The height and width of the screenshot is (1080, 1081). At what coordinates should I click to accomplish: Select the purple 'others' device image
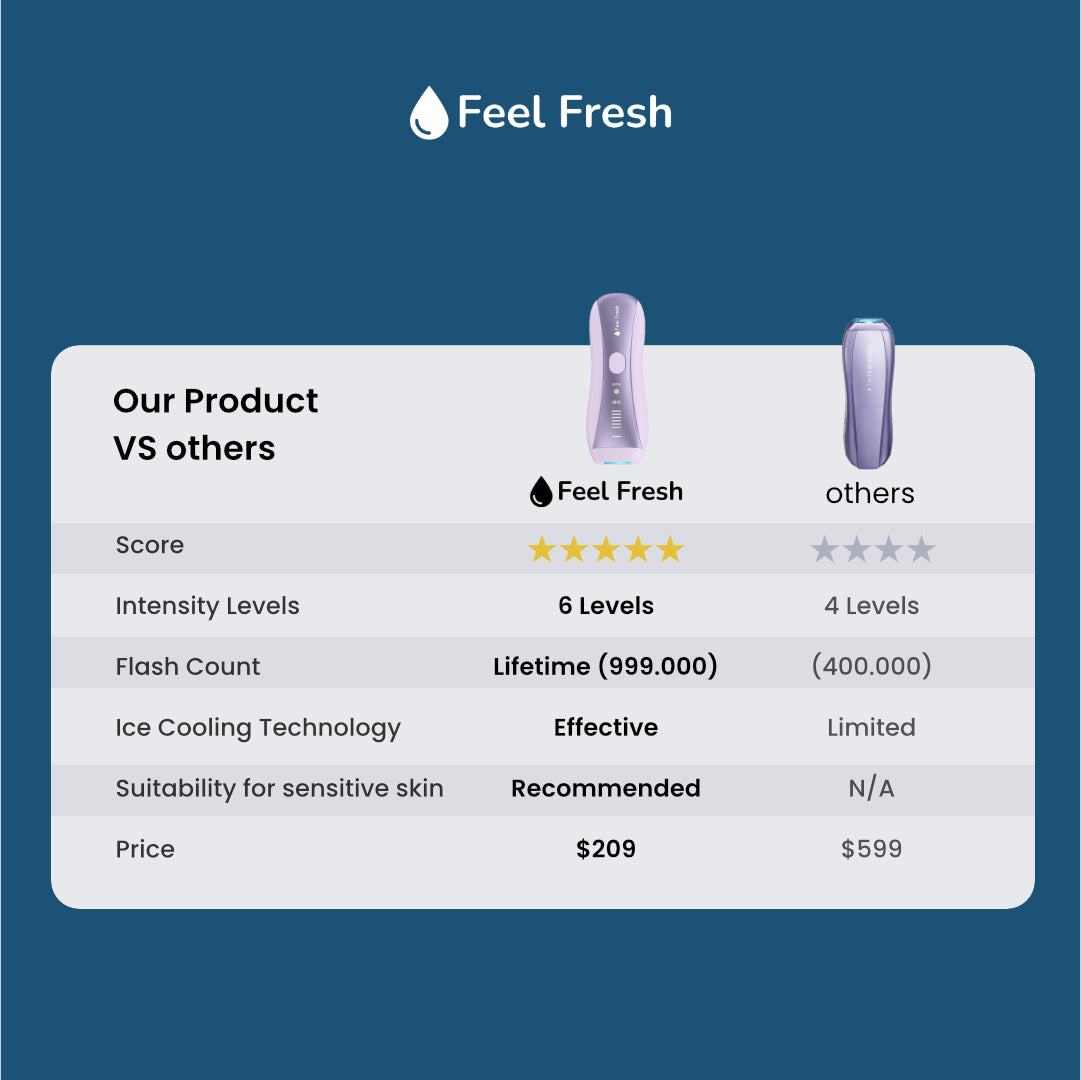pos(867,393)
